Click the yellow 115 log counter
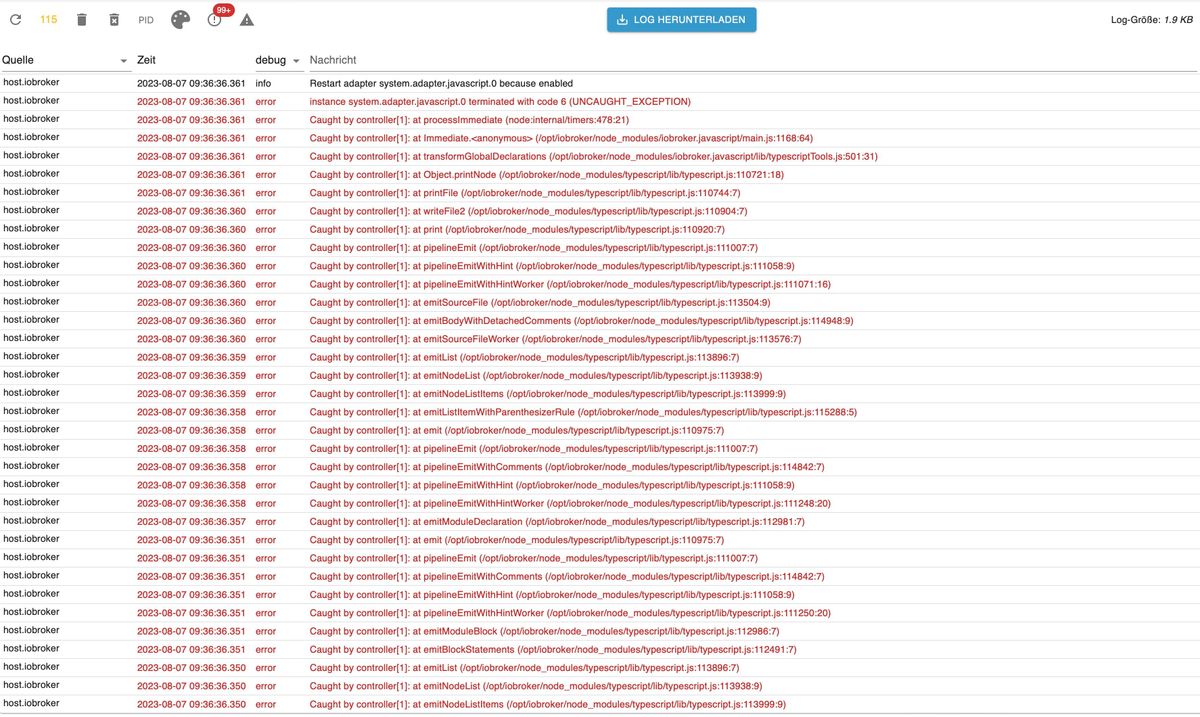This screenshot has width=1200, height=717. [x=48, y=19]
